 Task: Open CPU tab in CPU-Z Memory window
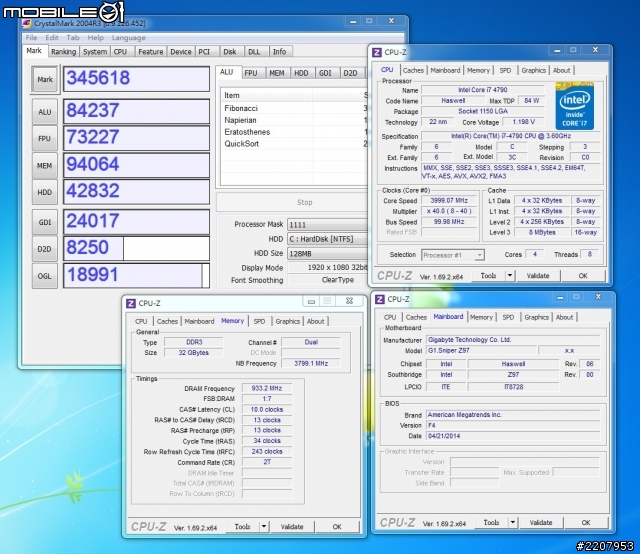point(141,321)
